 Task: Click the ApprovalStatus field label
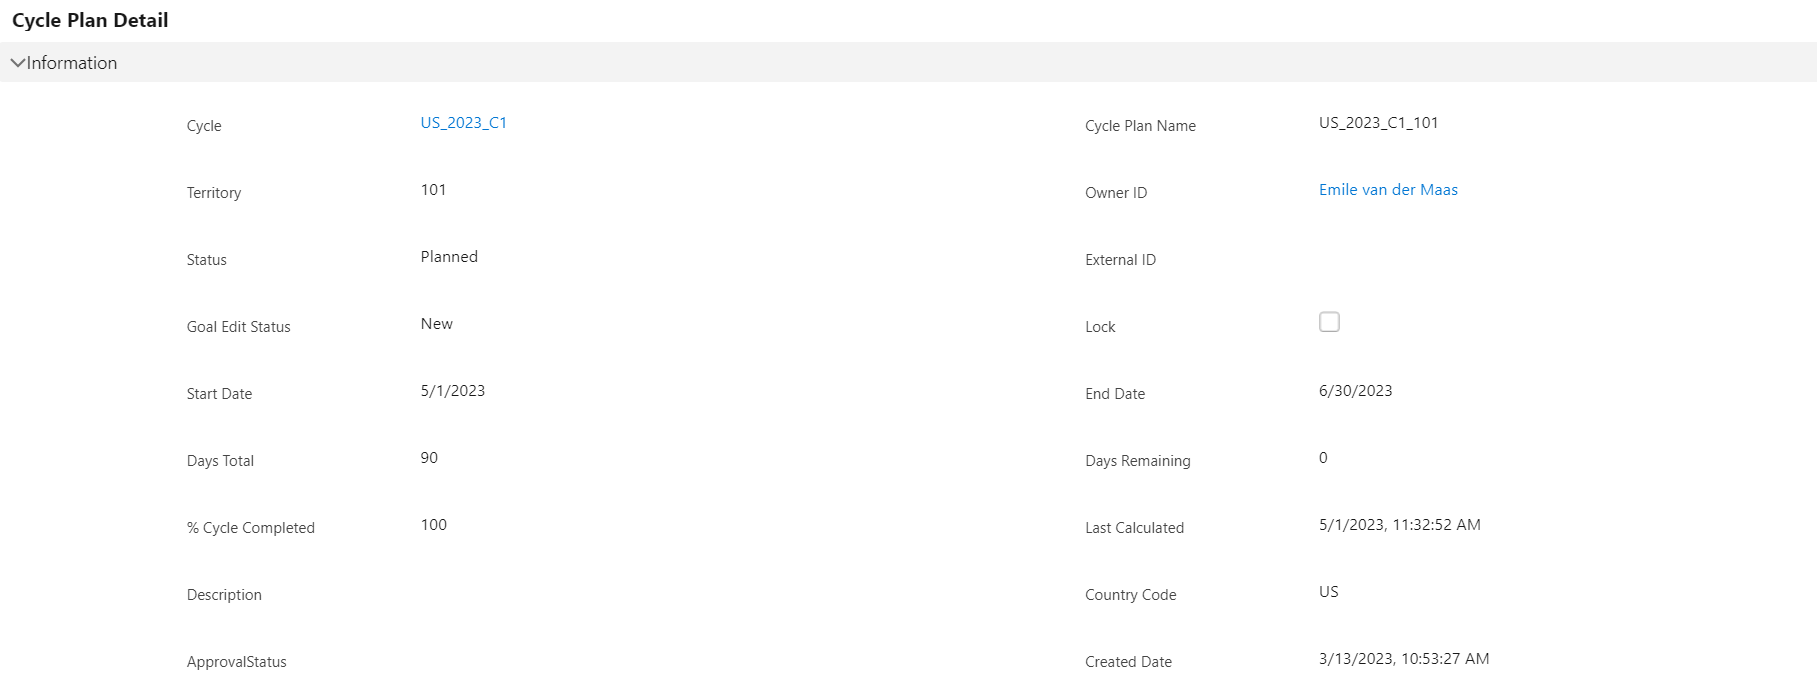(x=237, y=661)
